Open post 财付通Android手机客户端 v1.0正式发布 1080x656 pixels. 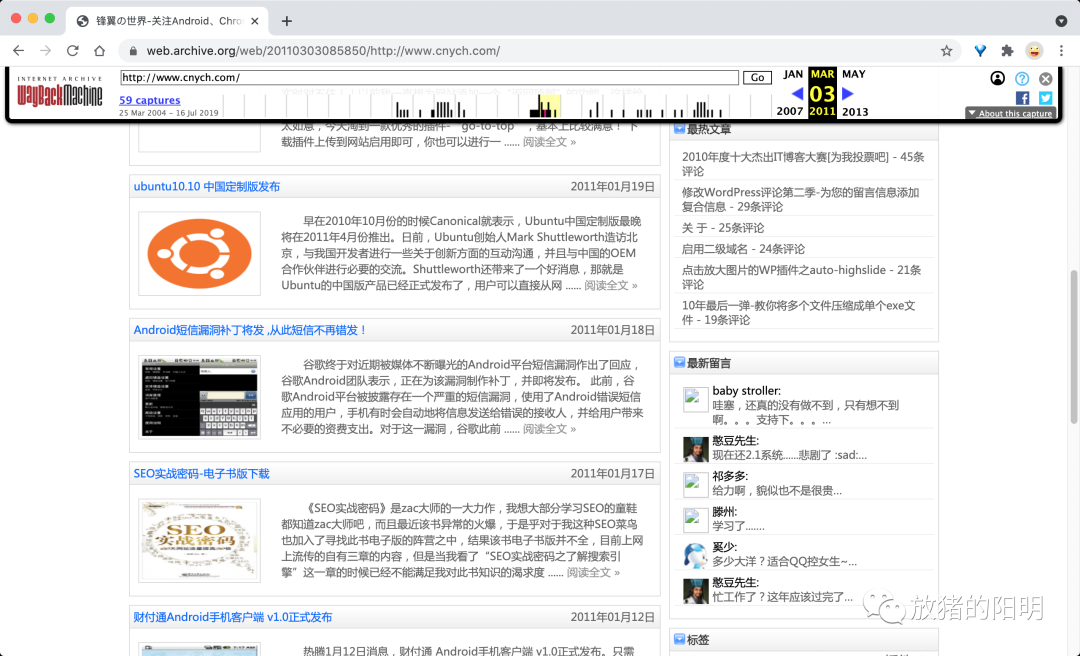(233, 617)
